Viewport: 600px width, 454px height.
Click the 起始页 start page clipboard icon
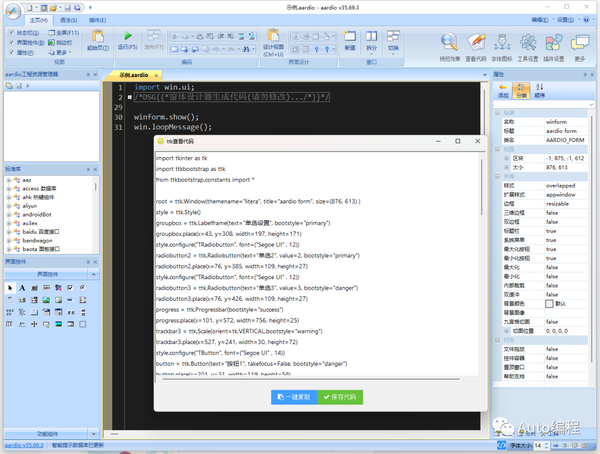[98, 36]
